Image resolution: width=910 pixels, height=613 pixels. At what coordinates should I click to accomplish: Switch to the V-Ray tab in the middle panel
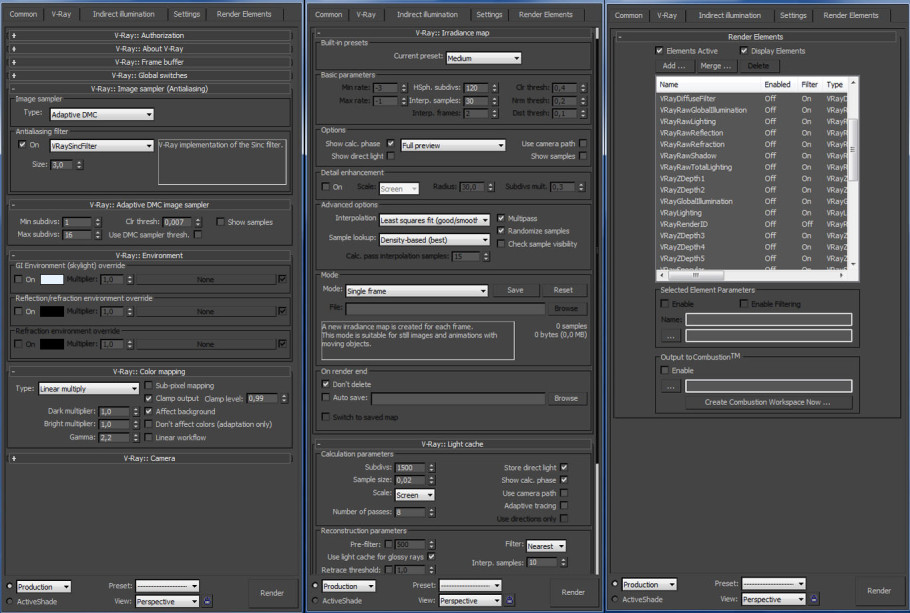[366, 15]
